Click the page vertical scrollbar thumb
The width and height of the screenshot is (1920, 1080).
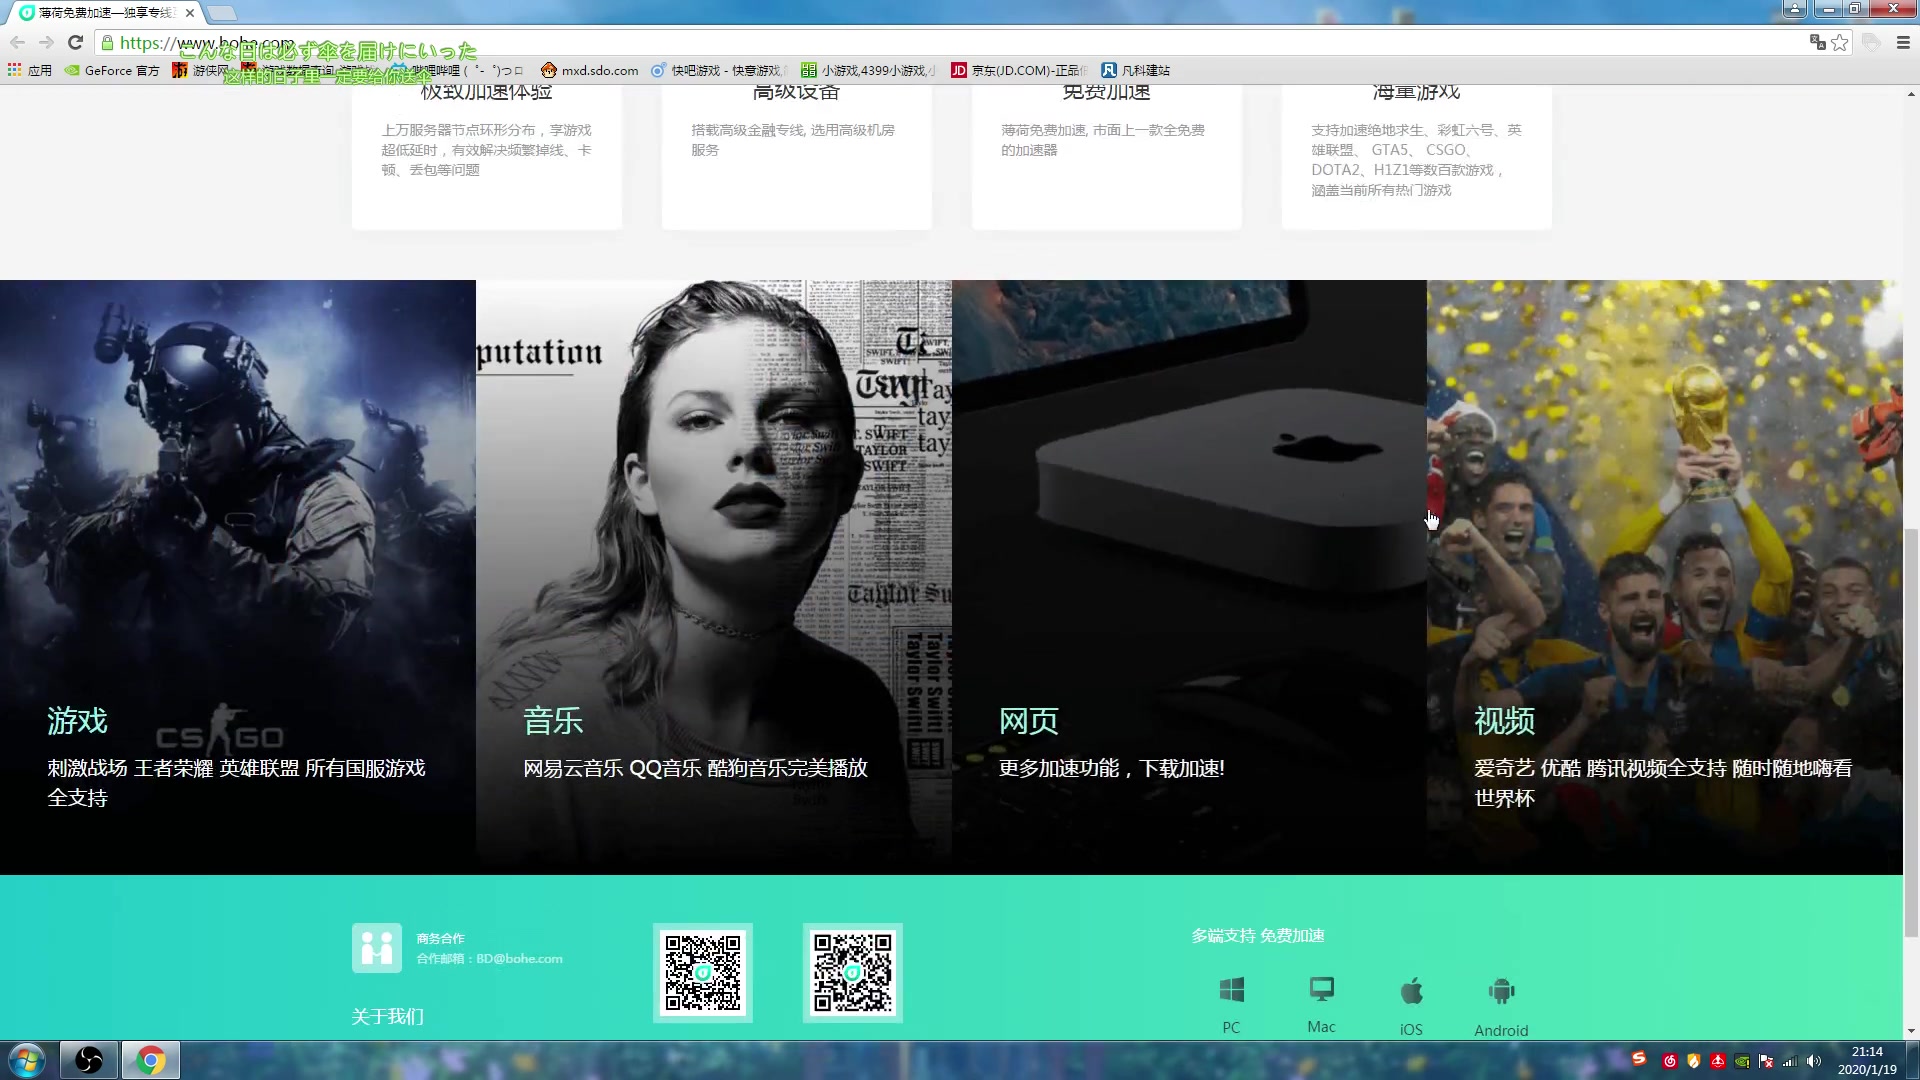(x=1911, y=733)
